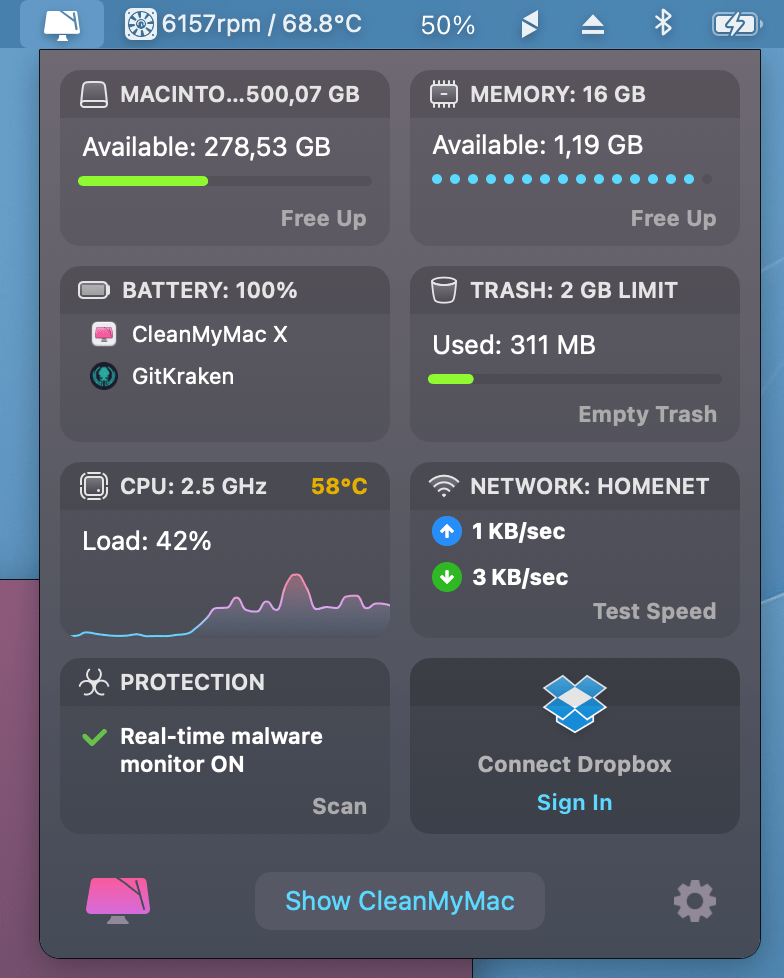Viewport: 784px width, 978px height.
Task: Click the fan speed monitor icon
Action: click(x=141, y=24)
